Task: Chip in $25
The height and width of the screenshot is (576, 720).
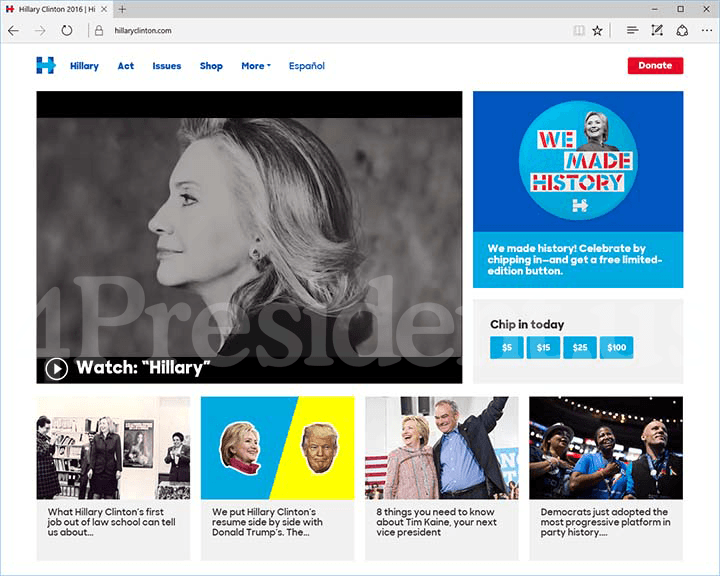Action: click(x=580, y=347)
